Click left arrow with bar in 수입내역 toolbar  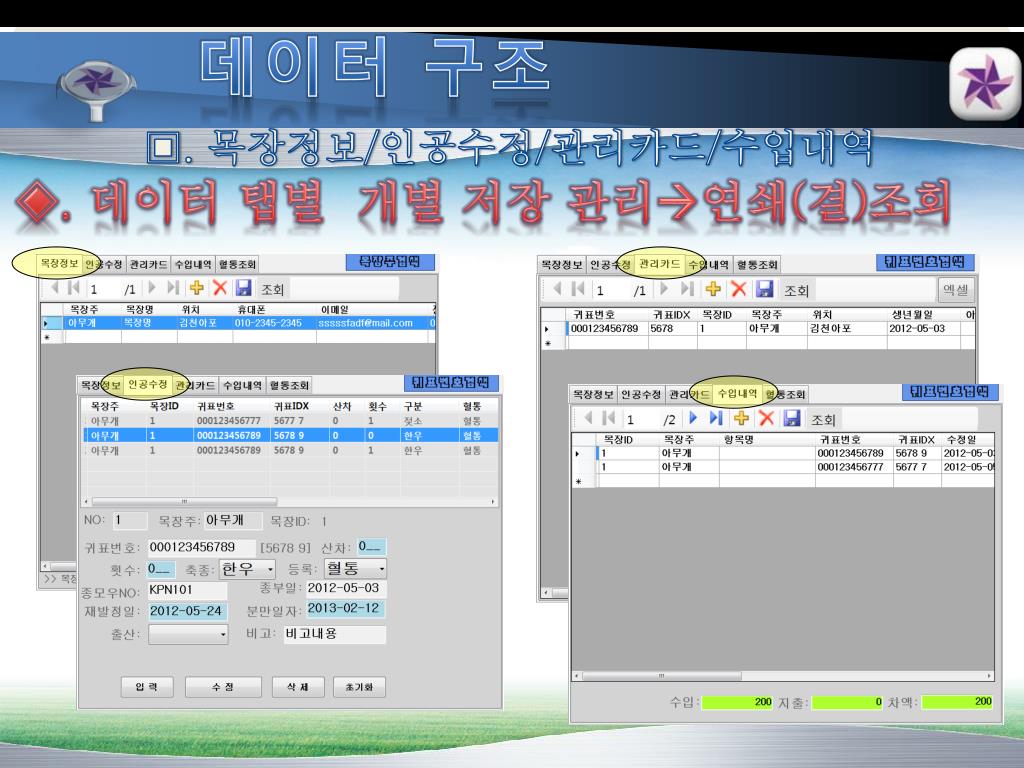click(x=608, y=417)
